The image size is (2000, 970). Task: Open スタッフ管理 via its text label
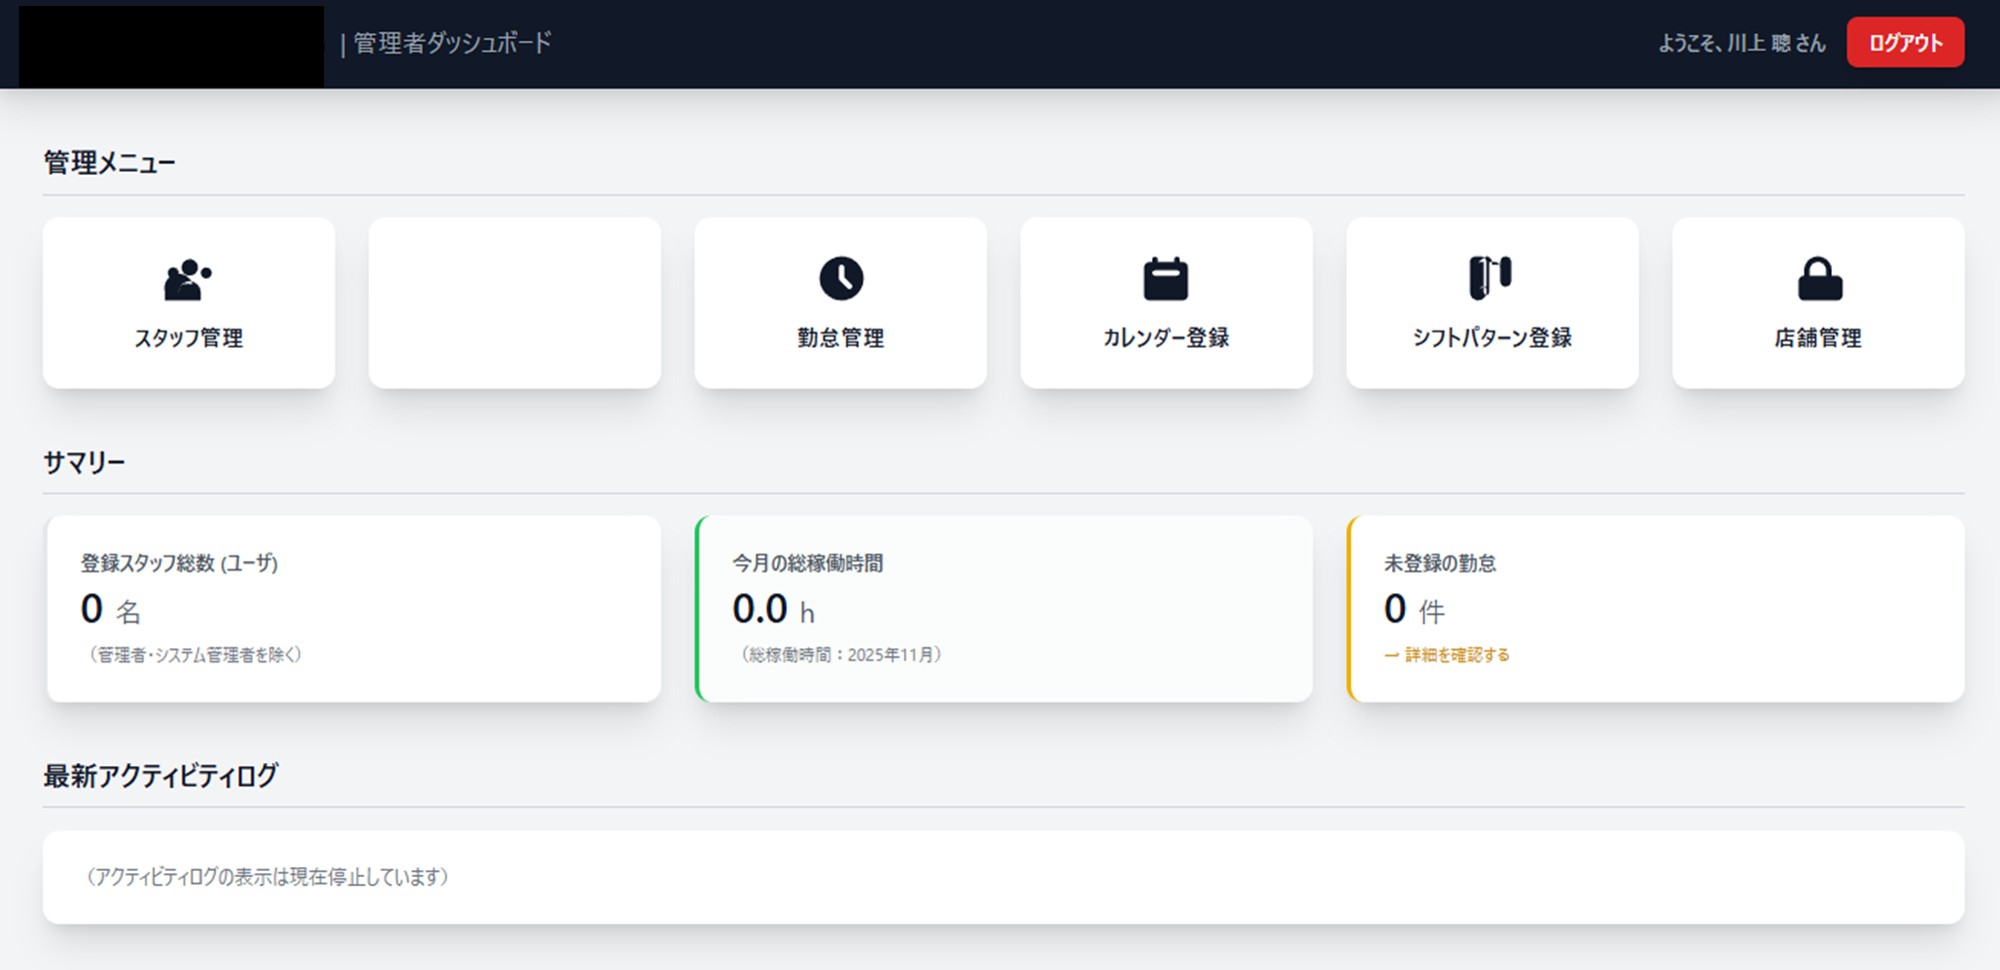(x=189, y=338)
